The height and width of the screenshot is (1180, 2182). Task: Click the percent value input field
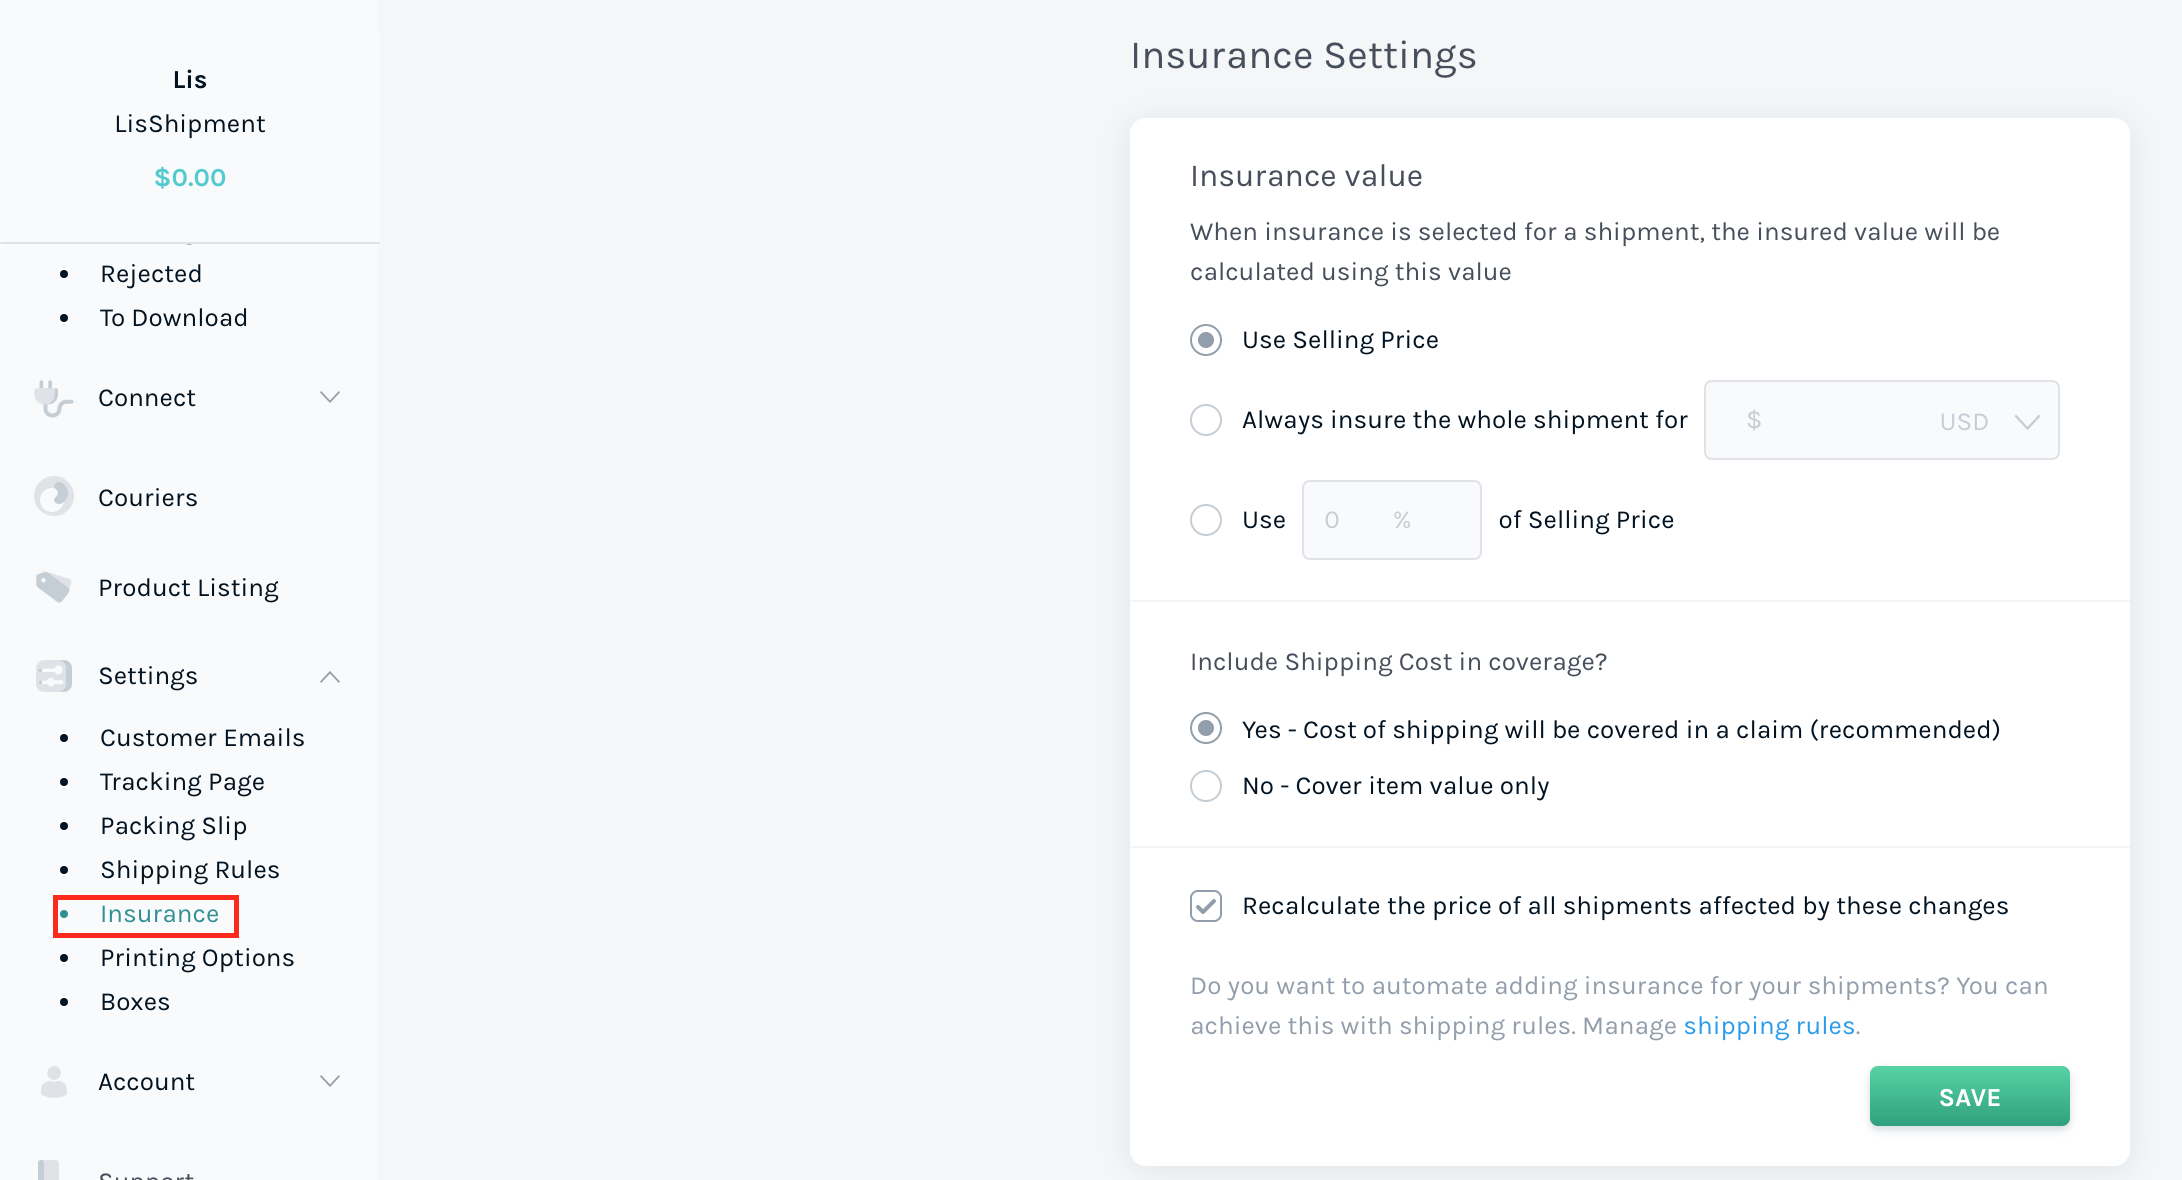1391,520
